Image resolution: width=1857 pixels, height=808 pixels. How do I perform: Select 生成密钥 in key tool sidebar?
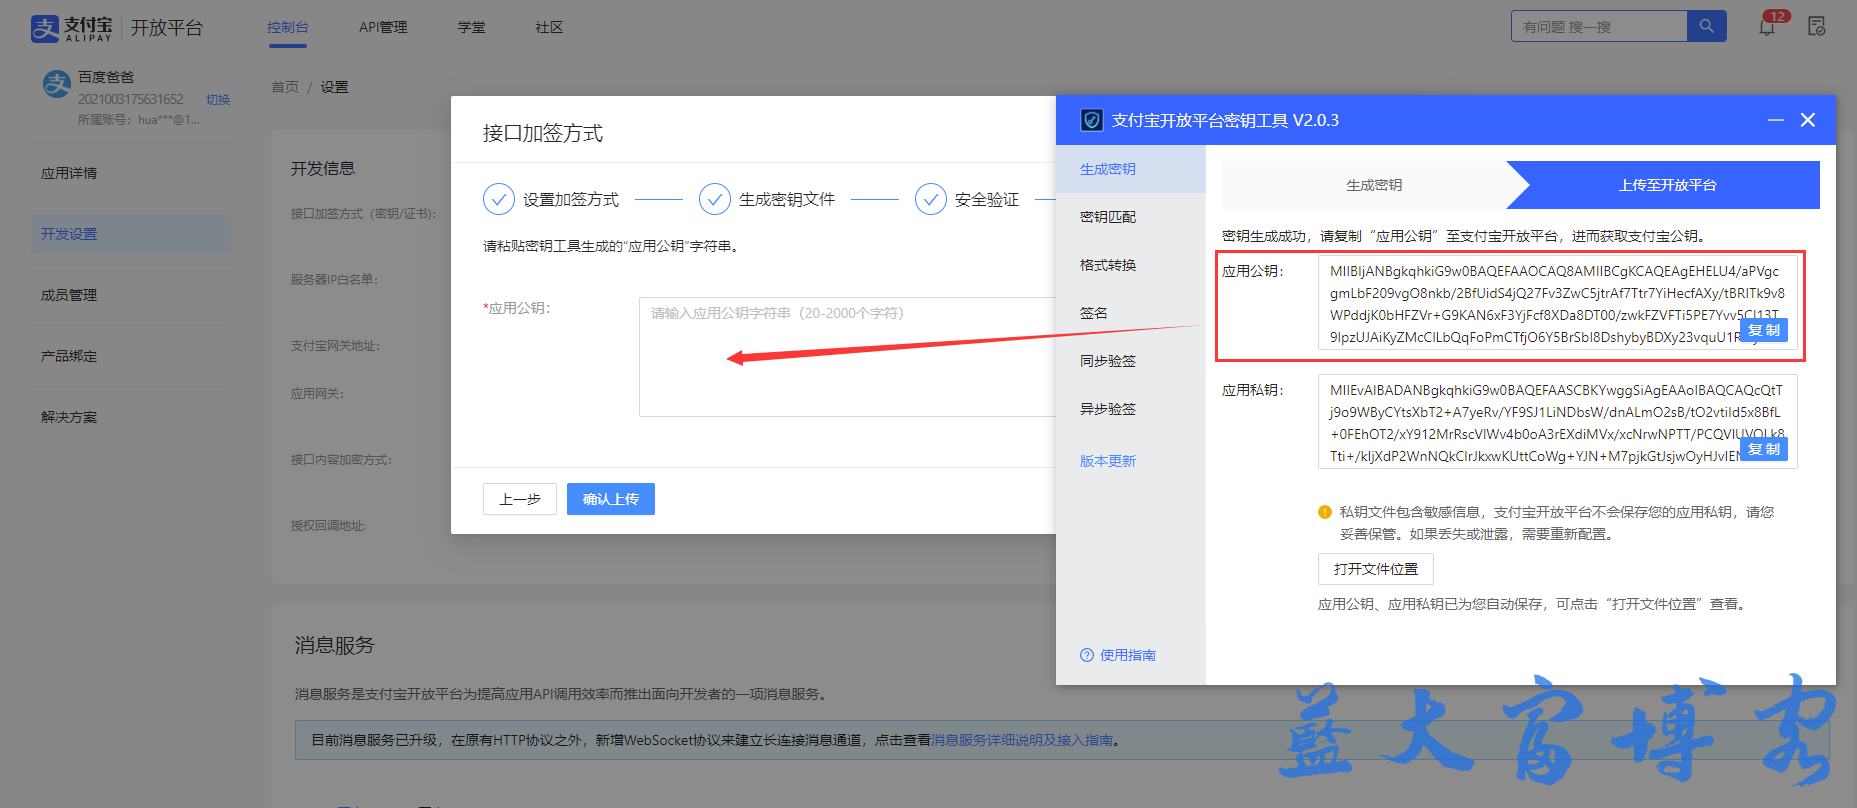(1131, 169)
